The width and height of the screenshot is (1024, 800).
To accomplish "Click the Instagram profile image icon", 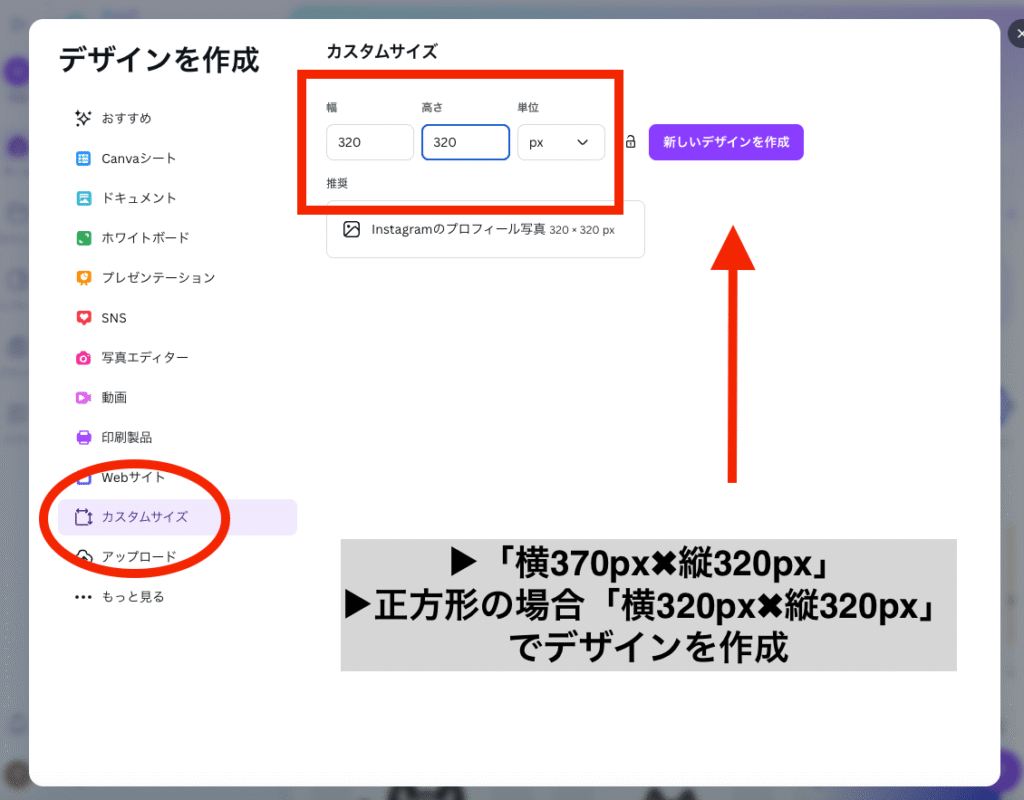I will coord(351,229).
